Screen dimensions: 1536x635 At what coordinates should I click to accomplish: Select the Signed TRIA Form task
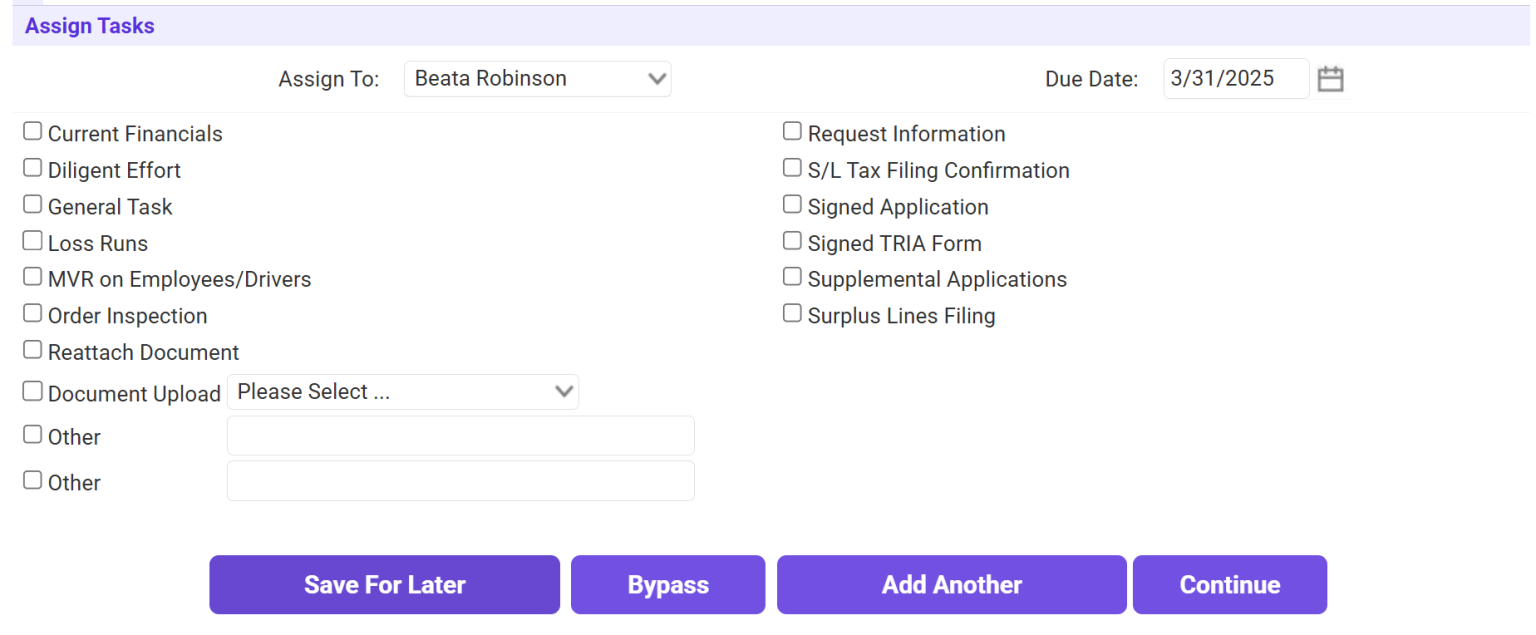(792, 240)
